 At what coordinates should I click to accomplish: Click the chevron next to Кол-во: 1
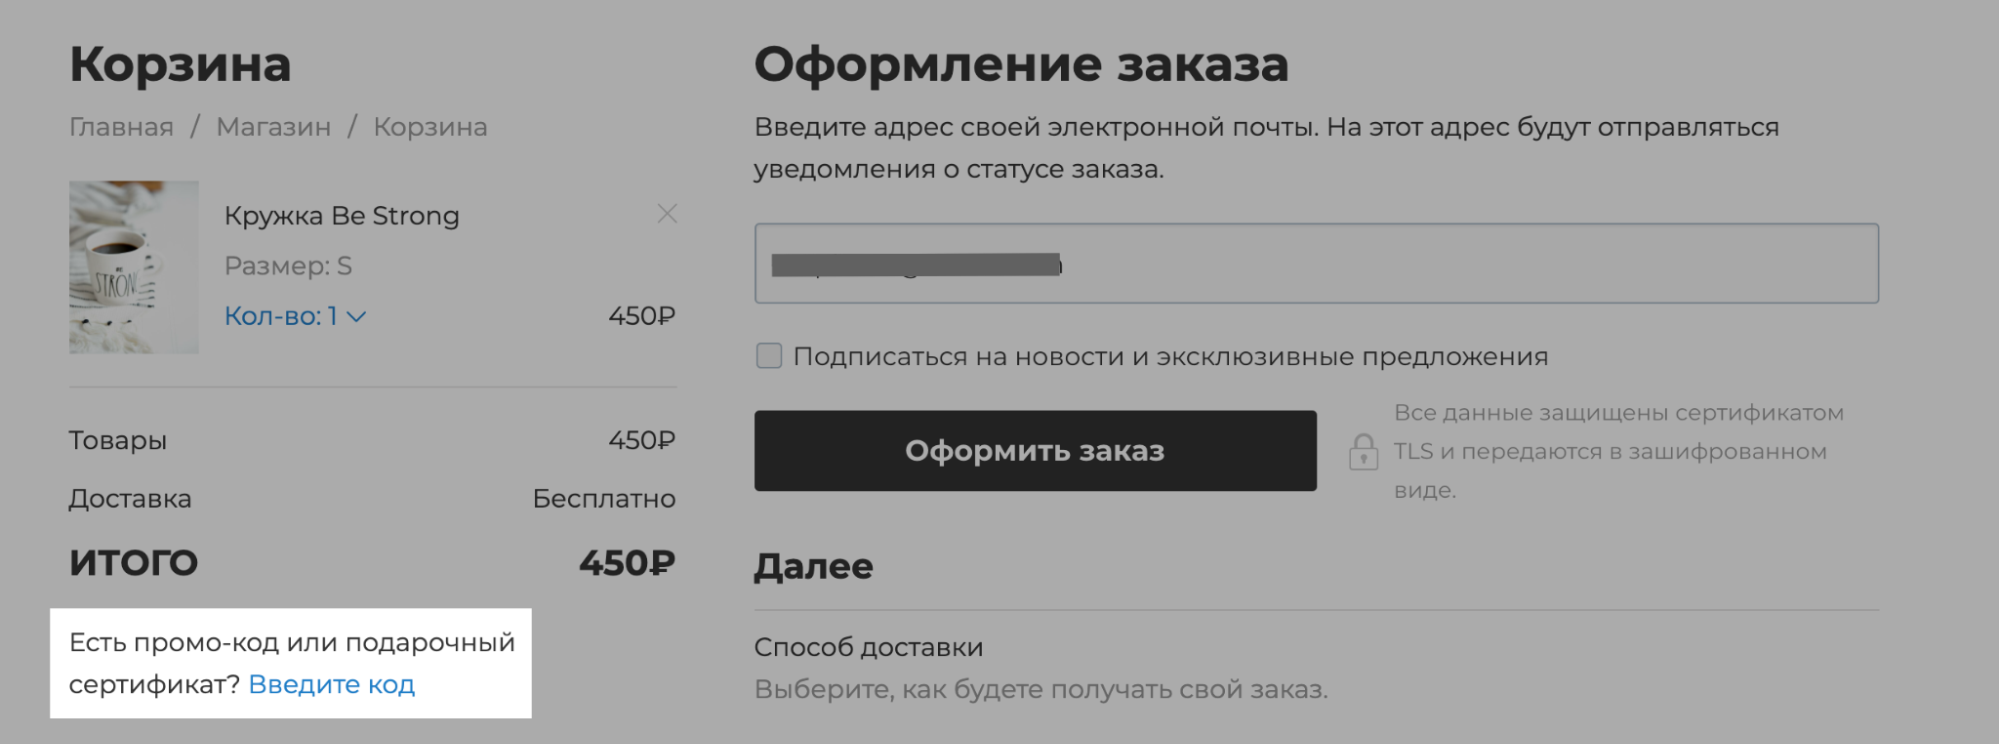(x=356, y=317)
